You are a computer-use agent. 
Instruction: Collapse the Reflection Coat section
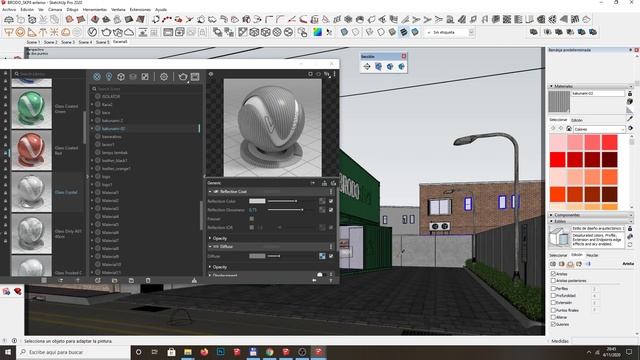[210, 191]
